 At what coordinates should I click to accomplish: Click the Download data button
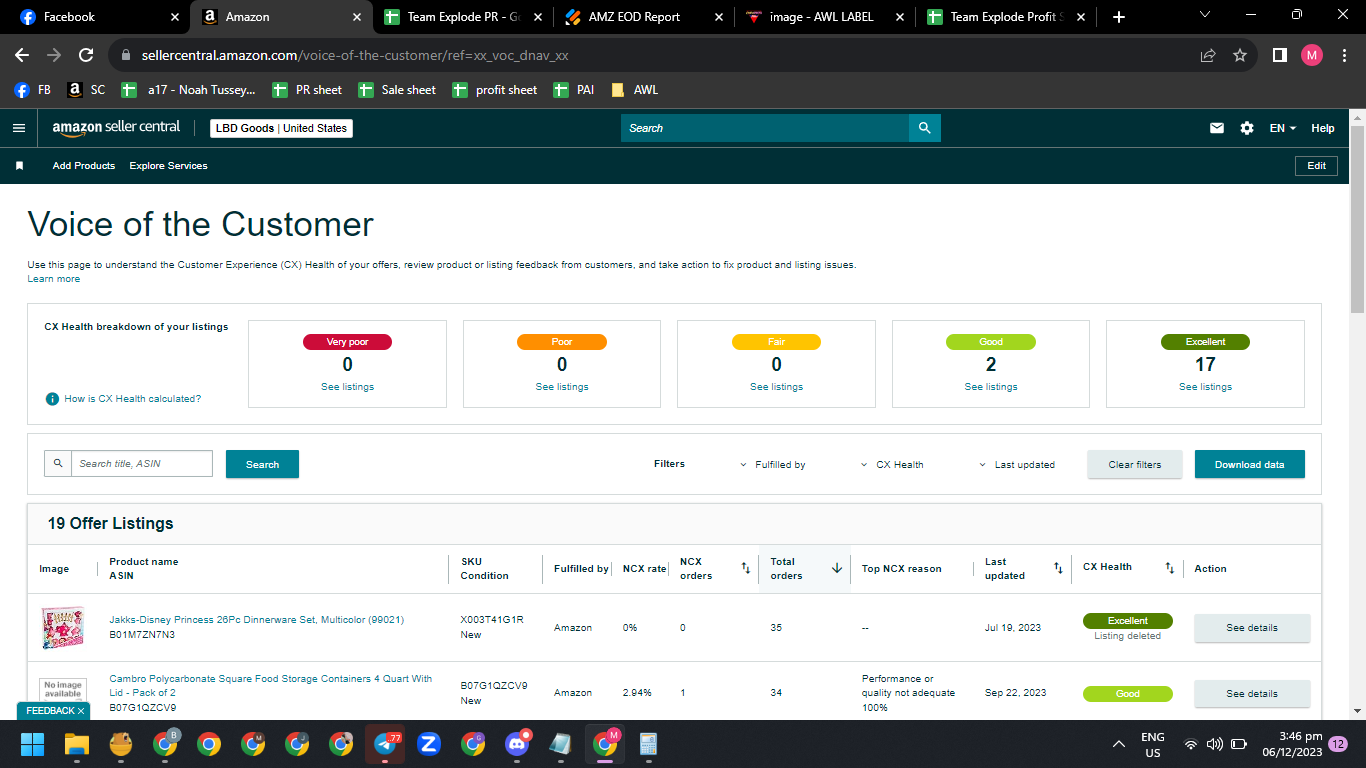(1250, 464)
